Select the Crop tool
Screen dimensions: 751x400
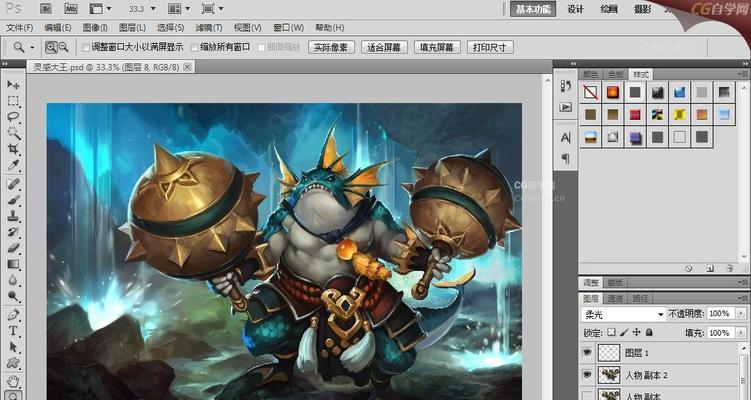pos(13,149)
